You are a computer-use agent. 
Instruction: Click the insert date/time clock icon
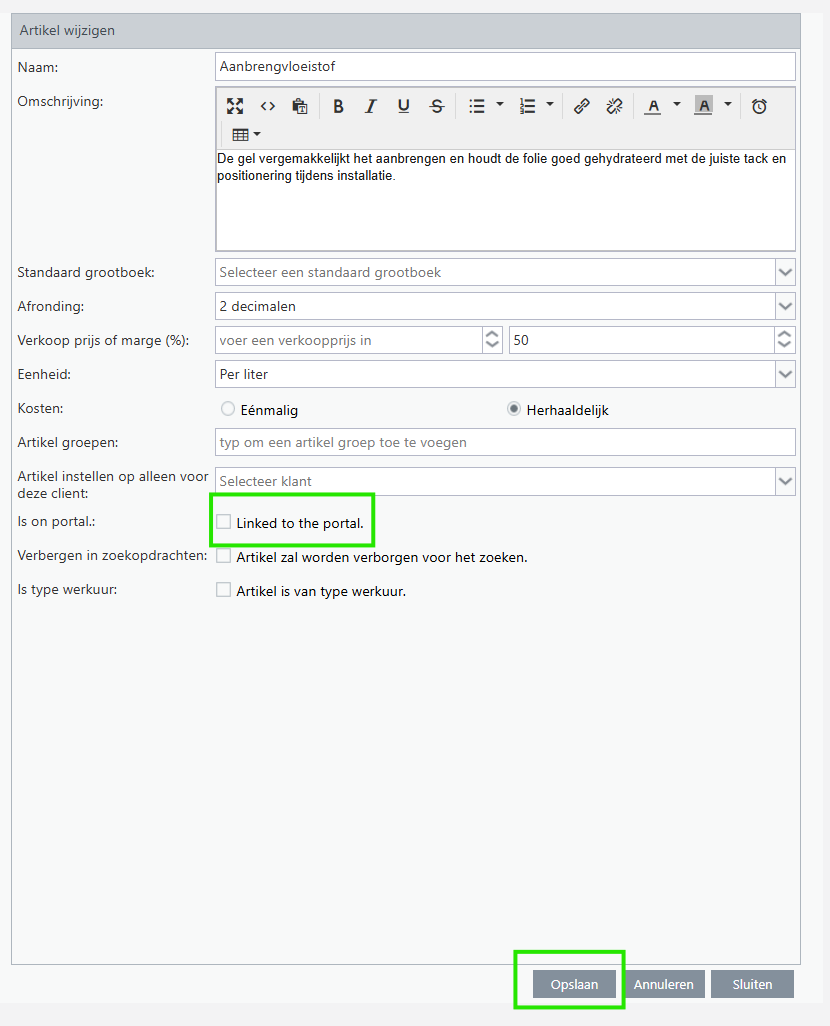pos(759,106)
